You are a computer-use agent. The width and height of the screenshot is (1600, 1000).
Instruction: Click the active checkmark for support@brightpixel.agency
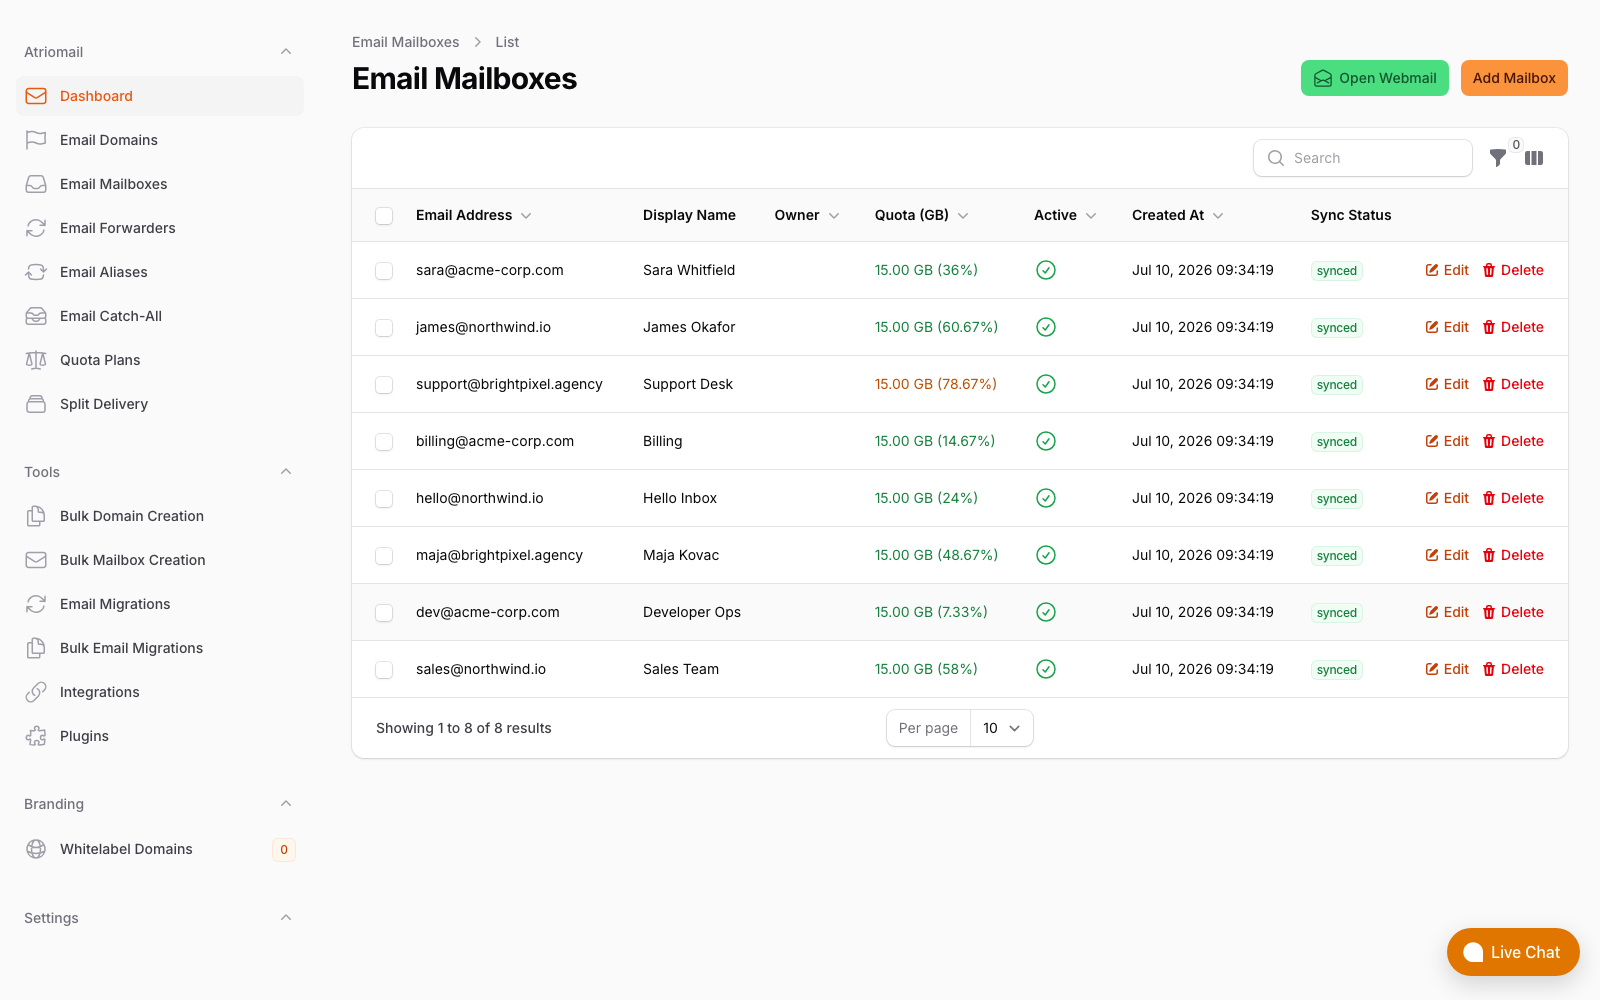pyautogui.click(x=1046, y=384)
